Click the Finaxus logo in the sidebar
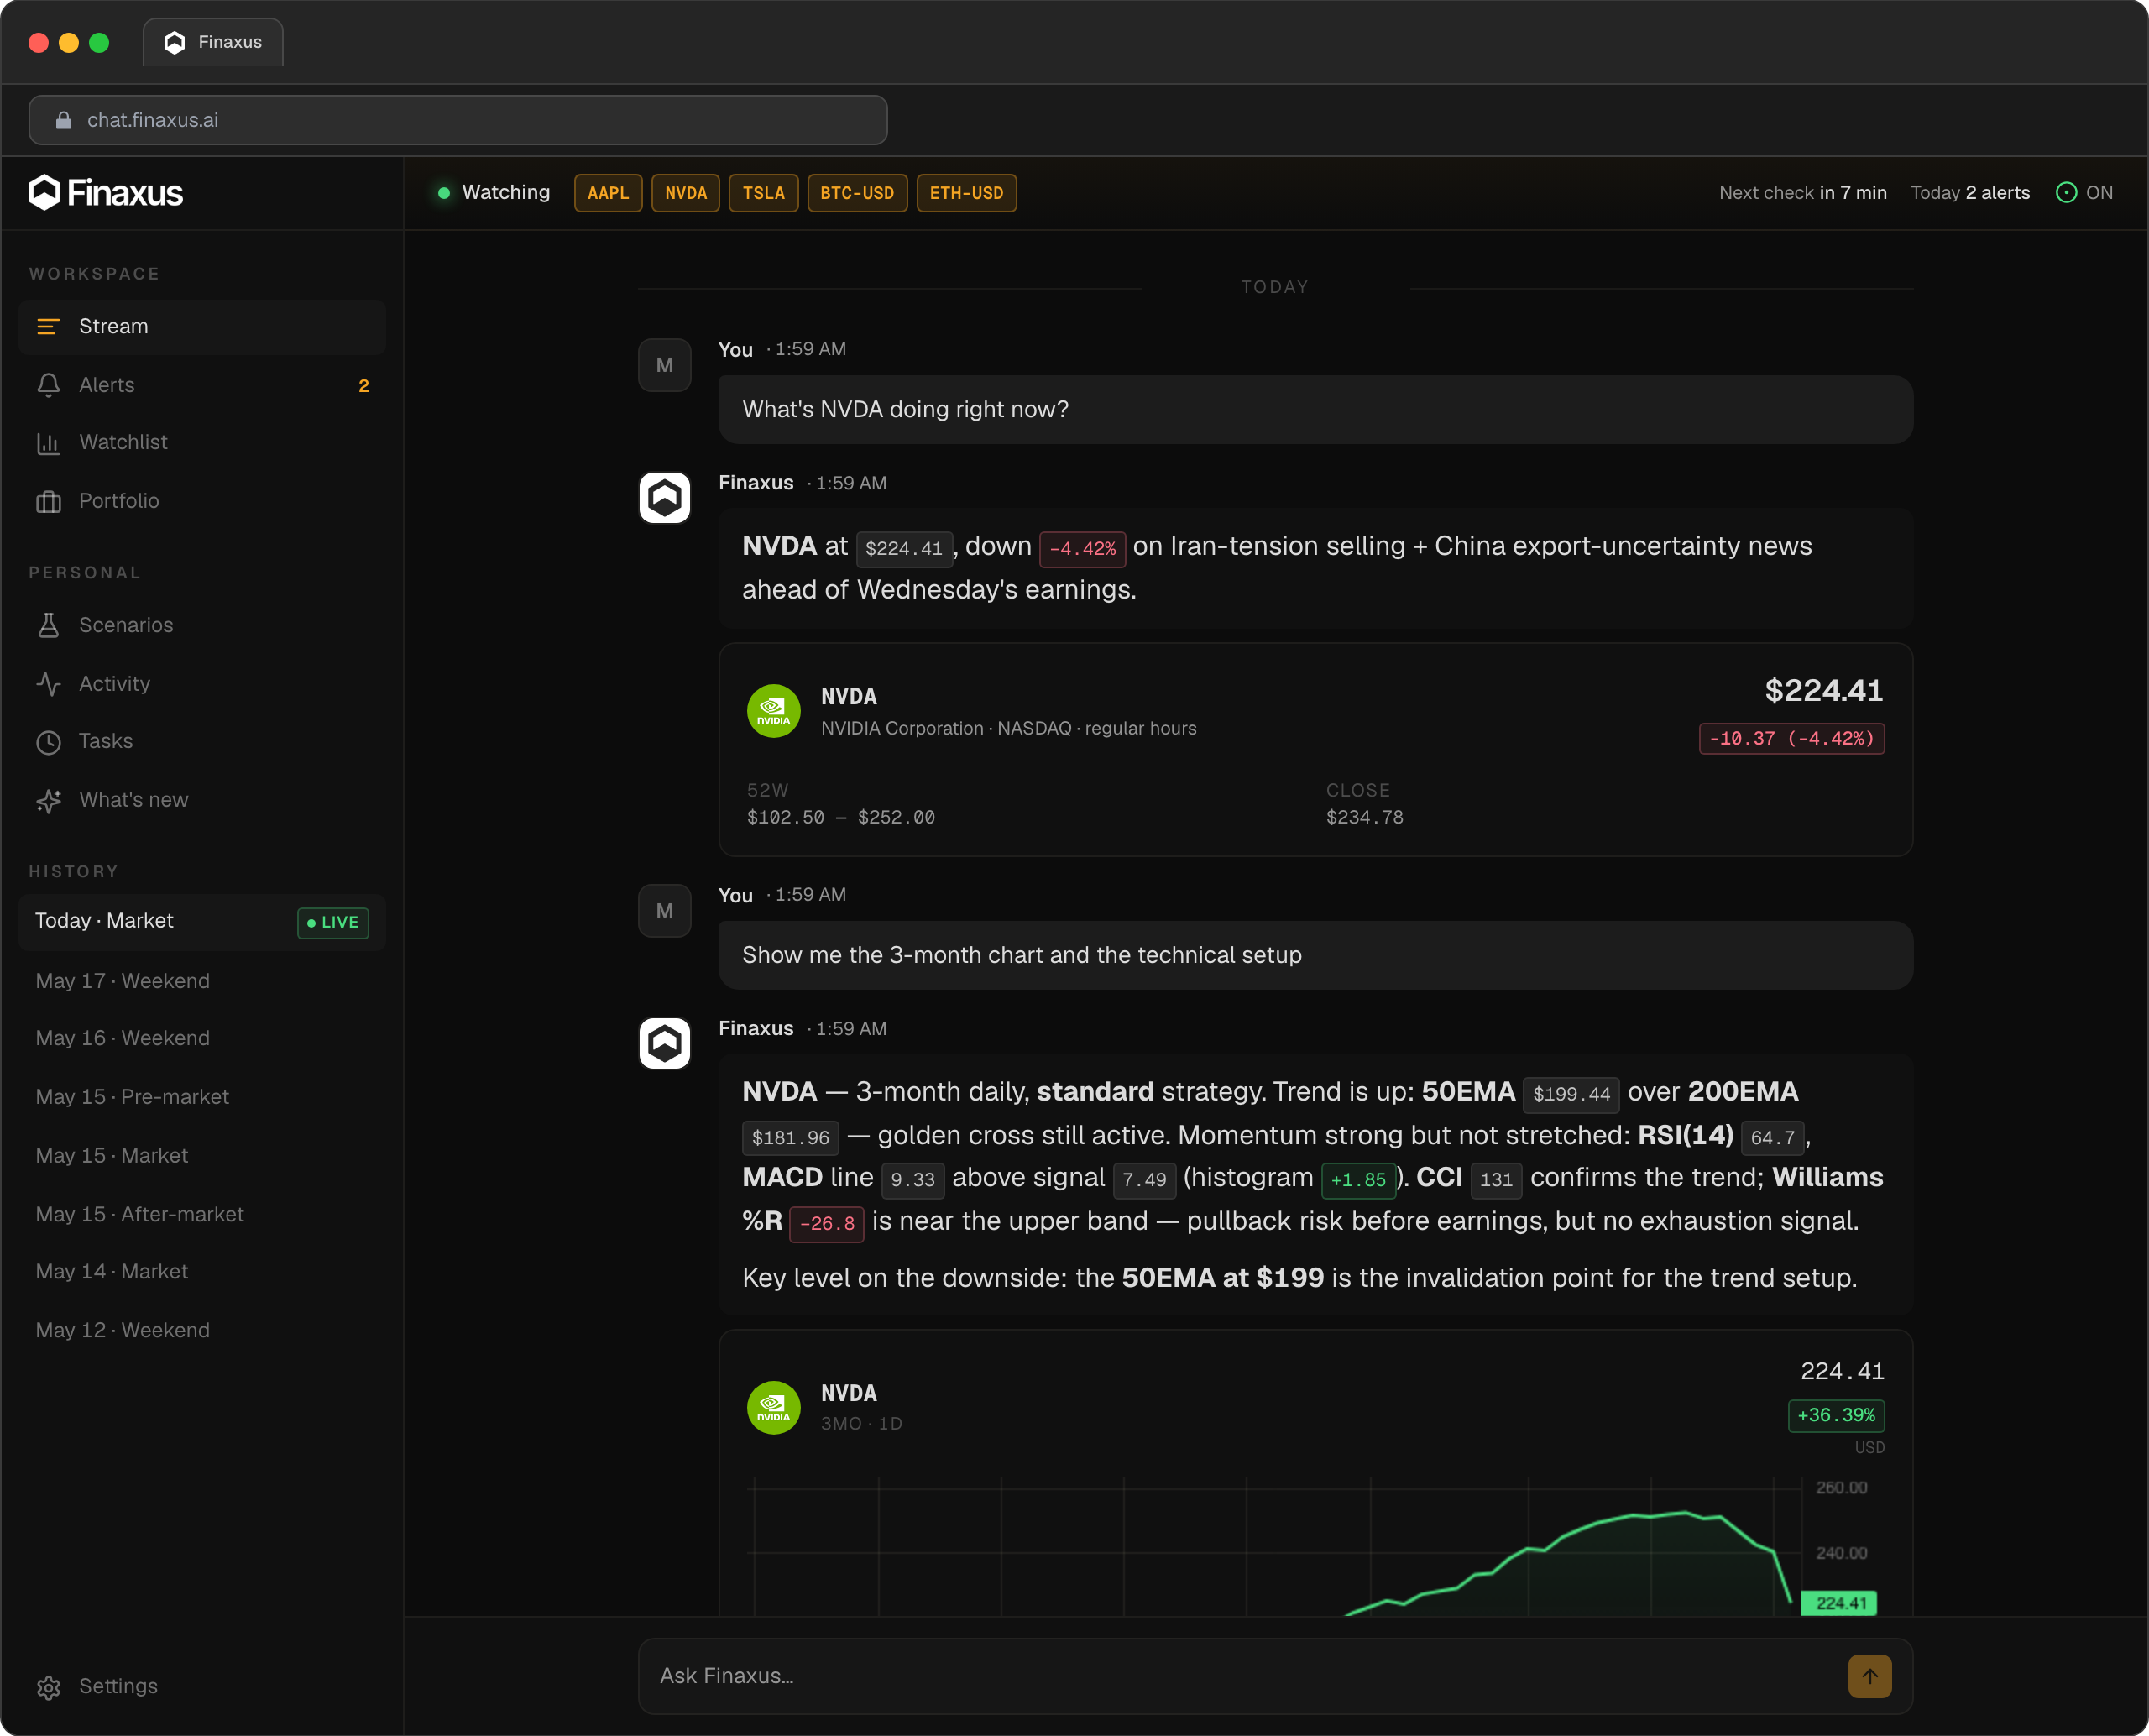 pos(105,192)
